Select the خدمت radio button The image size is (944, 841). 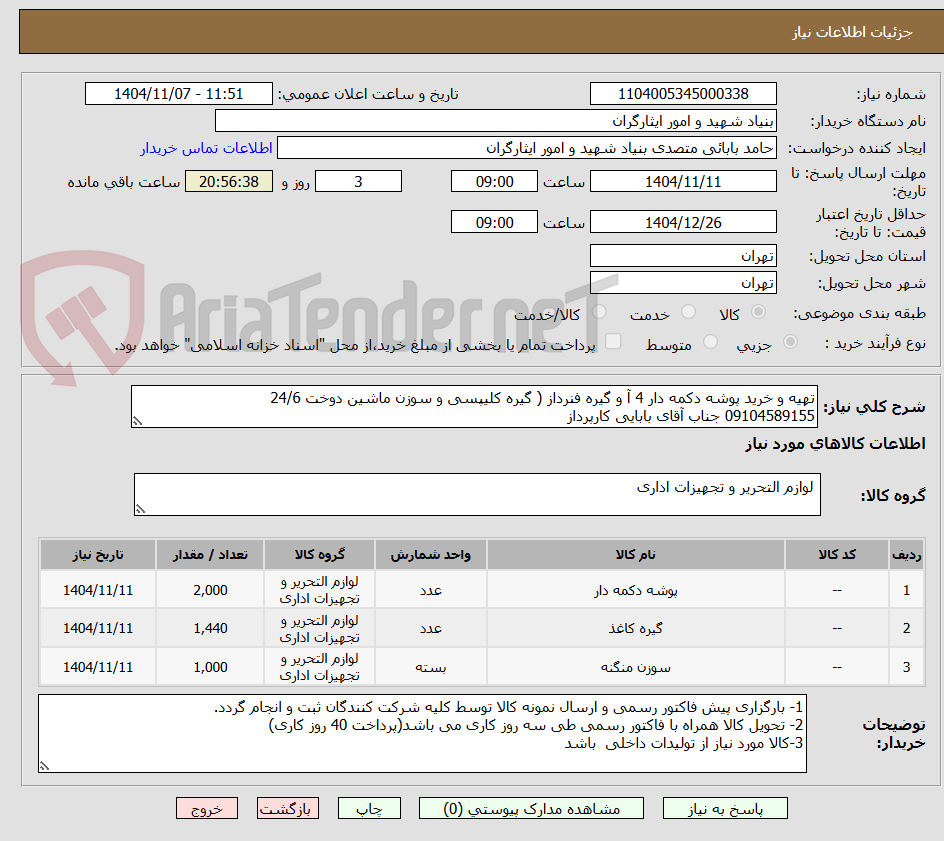688,312
